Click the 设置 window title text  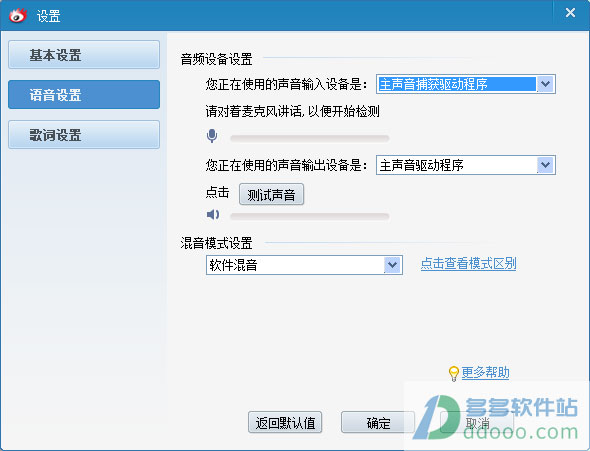pyautogui.click(x=49, y=16)
